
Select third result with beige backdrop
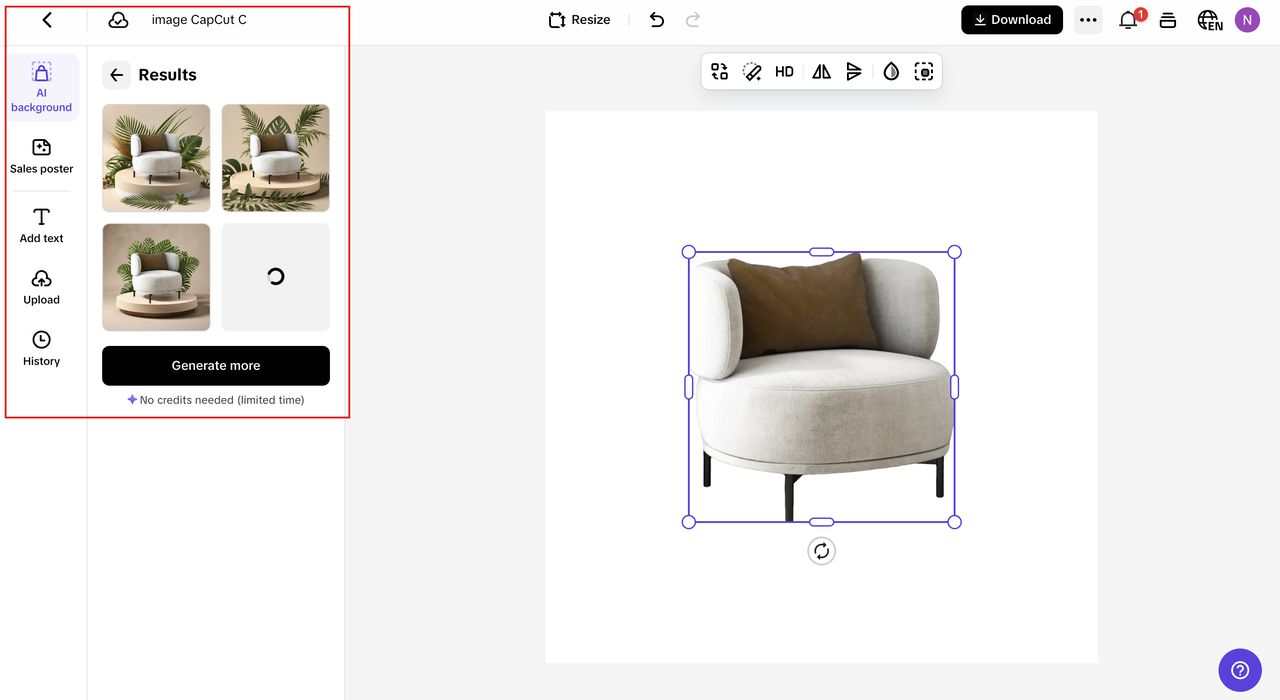pos(156,277)
